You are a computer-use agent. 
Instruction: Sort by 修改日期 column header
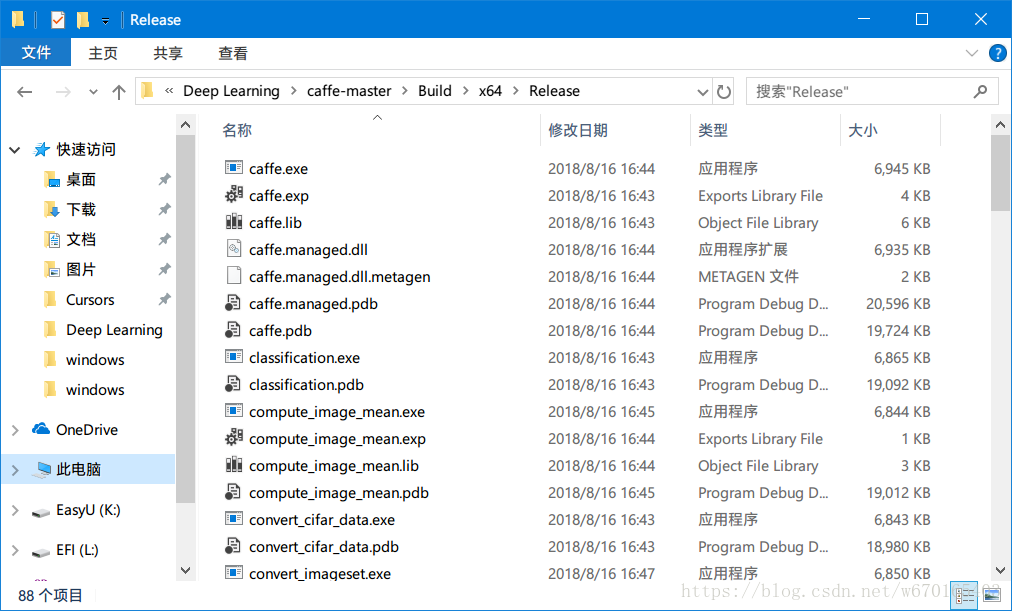(x=615, y=130)
